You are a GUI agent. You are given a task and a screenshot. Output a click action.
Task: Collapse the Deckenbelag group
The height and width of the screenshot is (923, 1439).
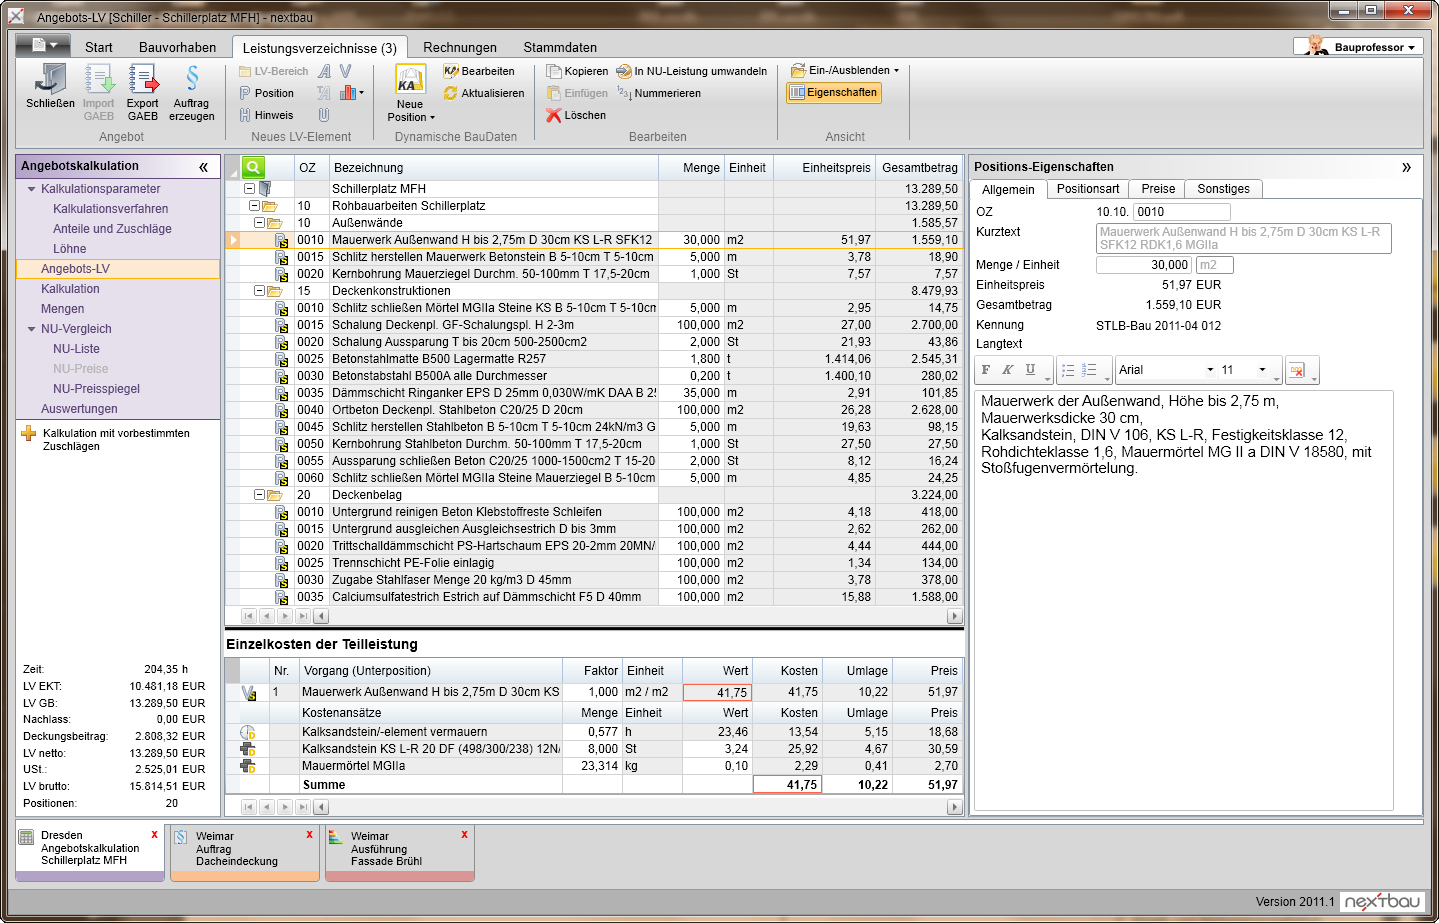[259, 495]
